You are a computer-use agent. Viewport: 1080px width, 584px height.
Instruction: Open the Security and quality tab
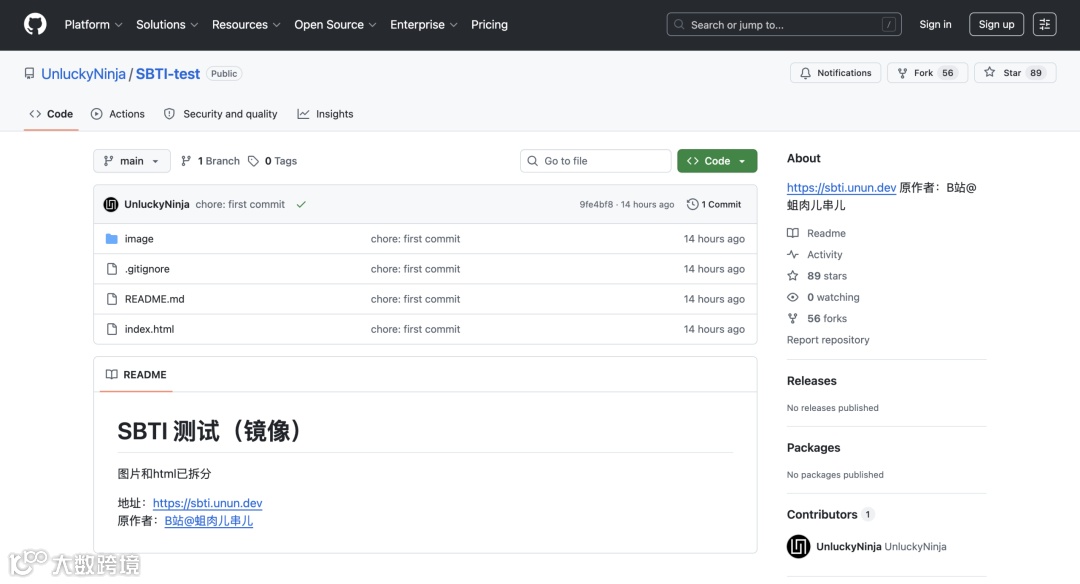tap(220, 114)
